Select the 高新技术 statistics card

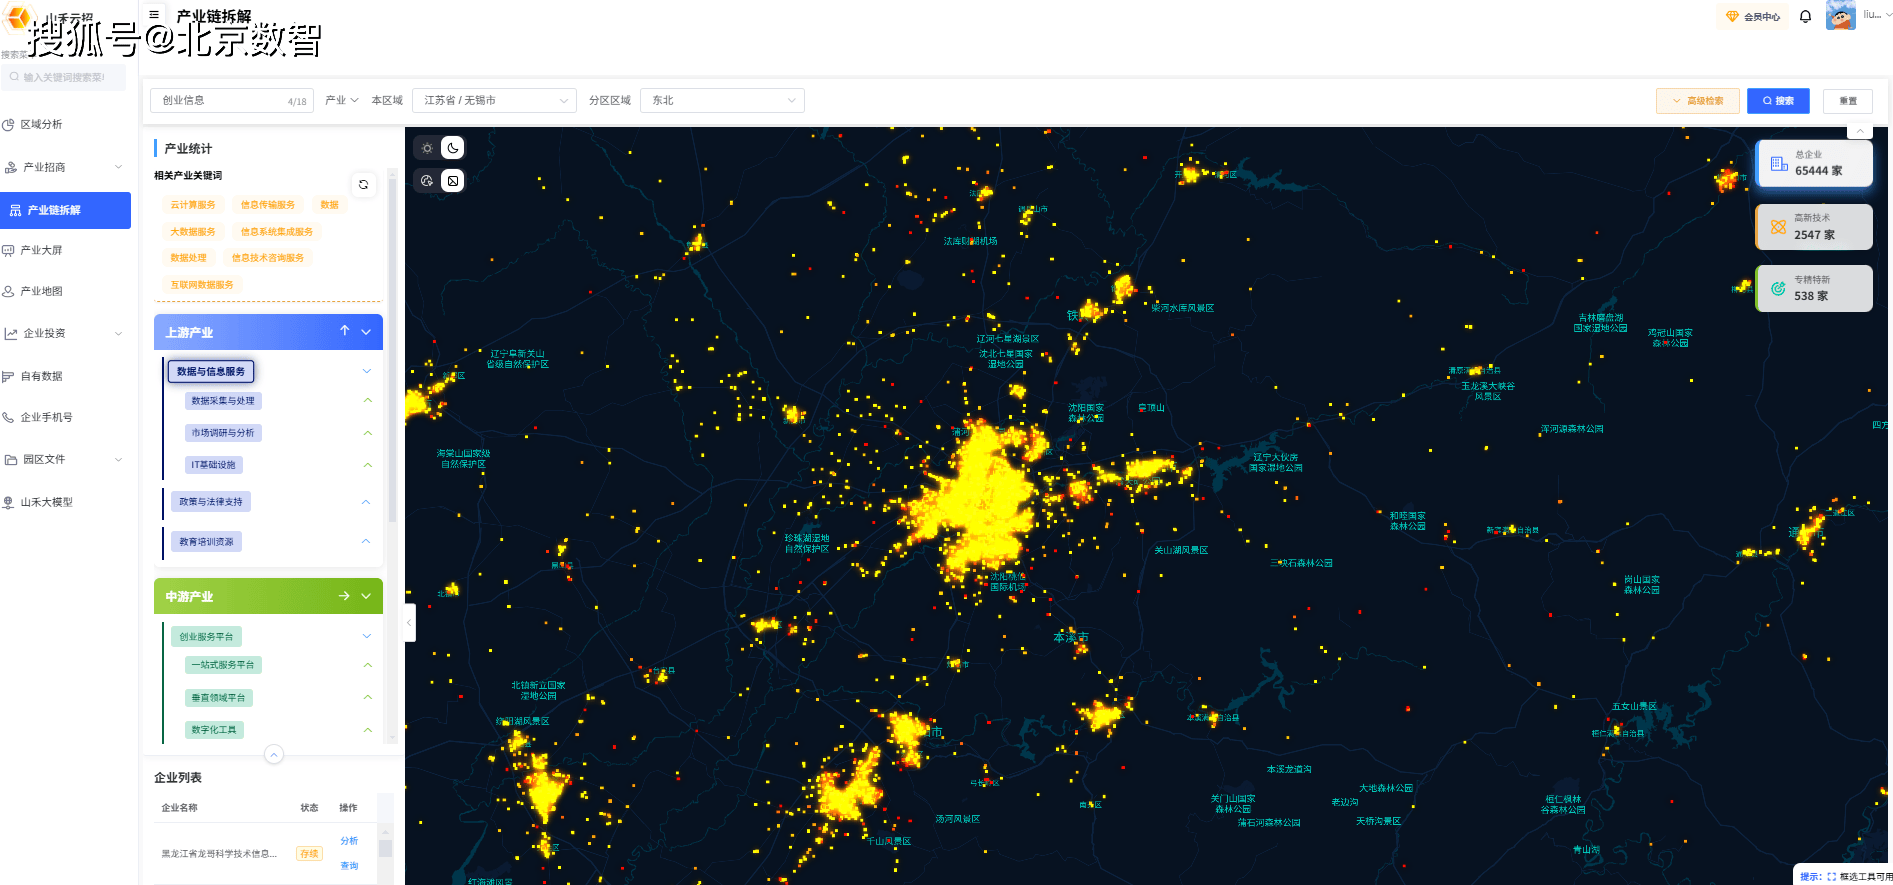click(x=1814, y=227)
